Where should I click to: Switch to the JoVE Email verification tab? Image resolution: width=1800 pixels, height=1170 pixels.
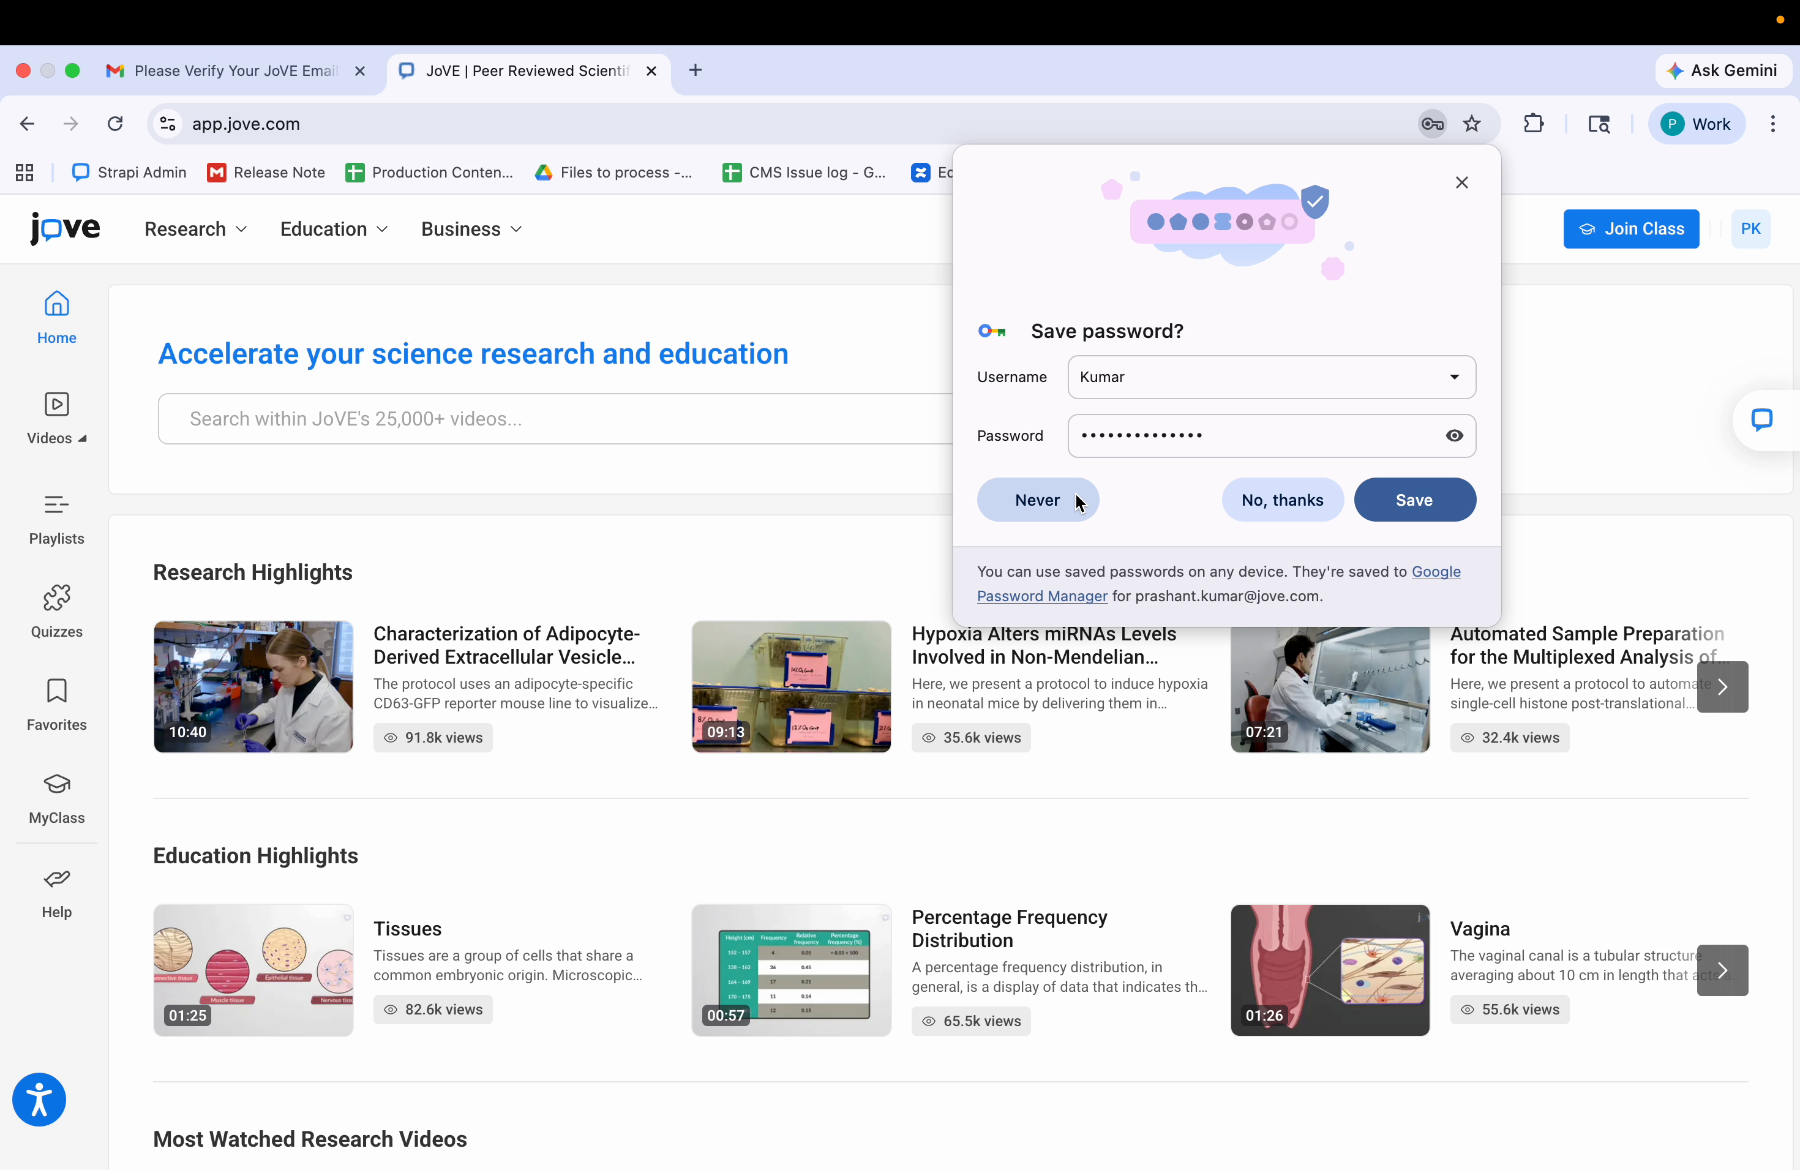point(230,70)
